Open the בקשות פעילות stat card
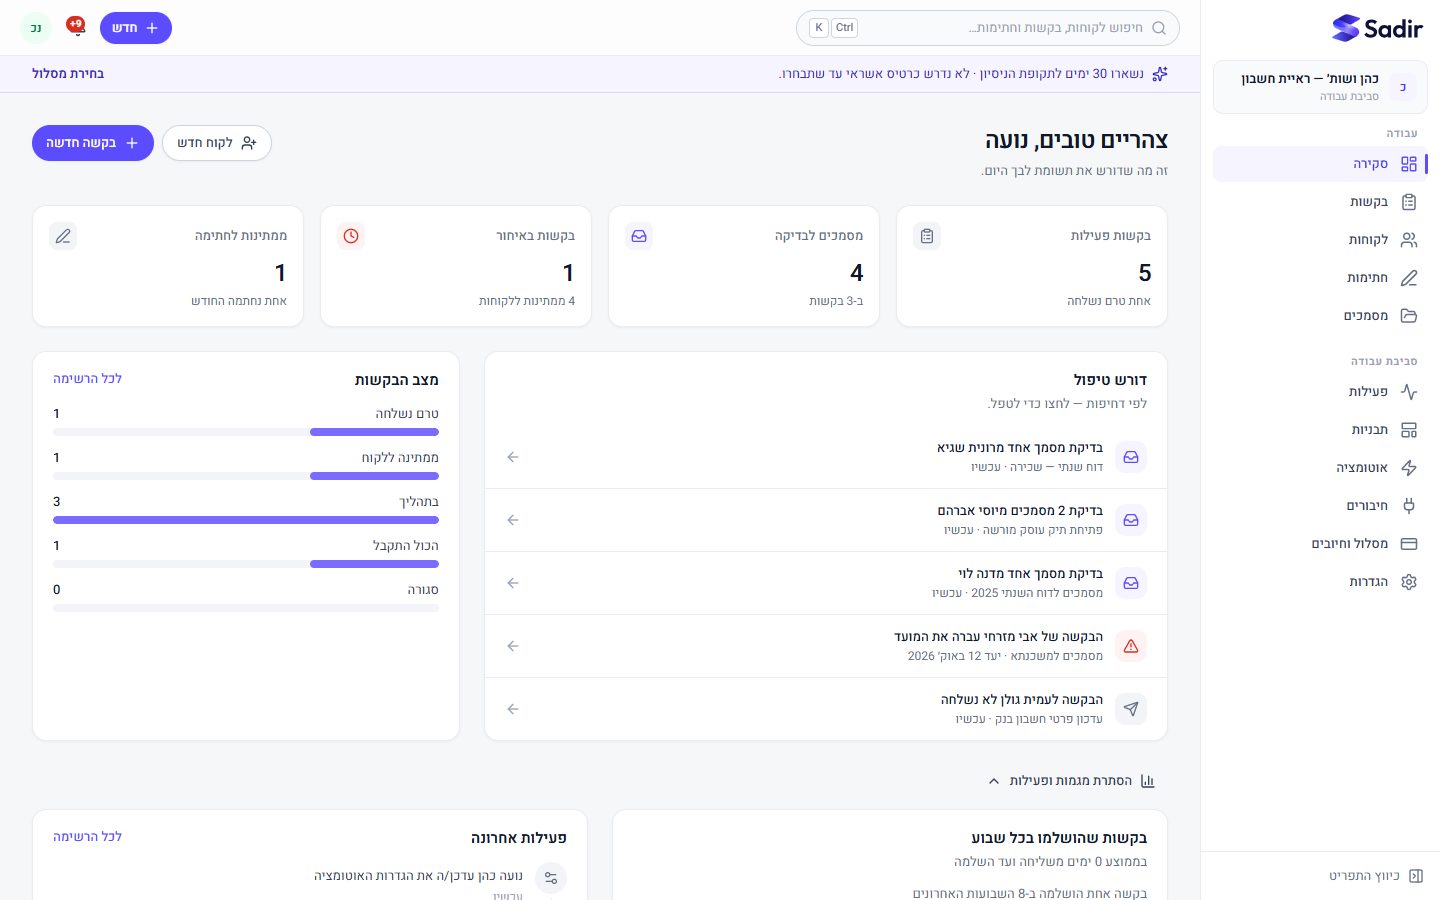1440x900 pixels. pos(1032,266)
